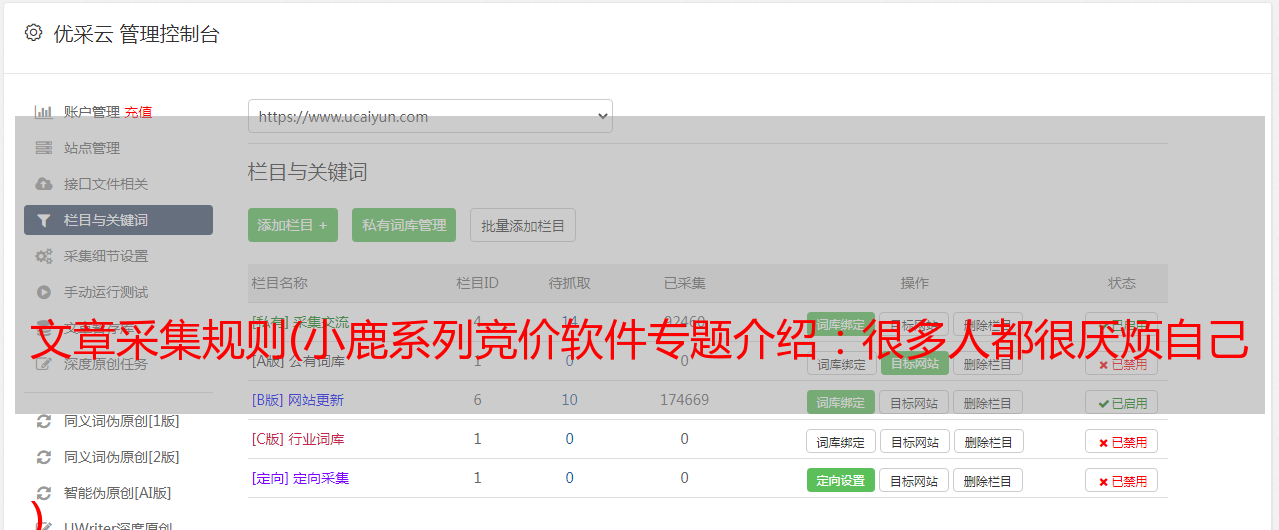Select the highlighted 栏目与关键词 menu item
The height and width of the screenshot is (530, 1279).
click(x=118, y=220)
